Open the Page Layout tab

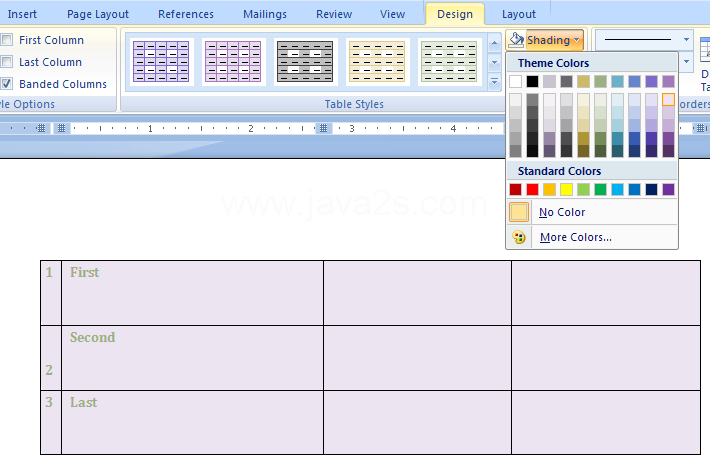[98, 14]
